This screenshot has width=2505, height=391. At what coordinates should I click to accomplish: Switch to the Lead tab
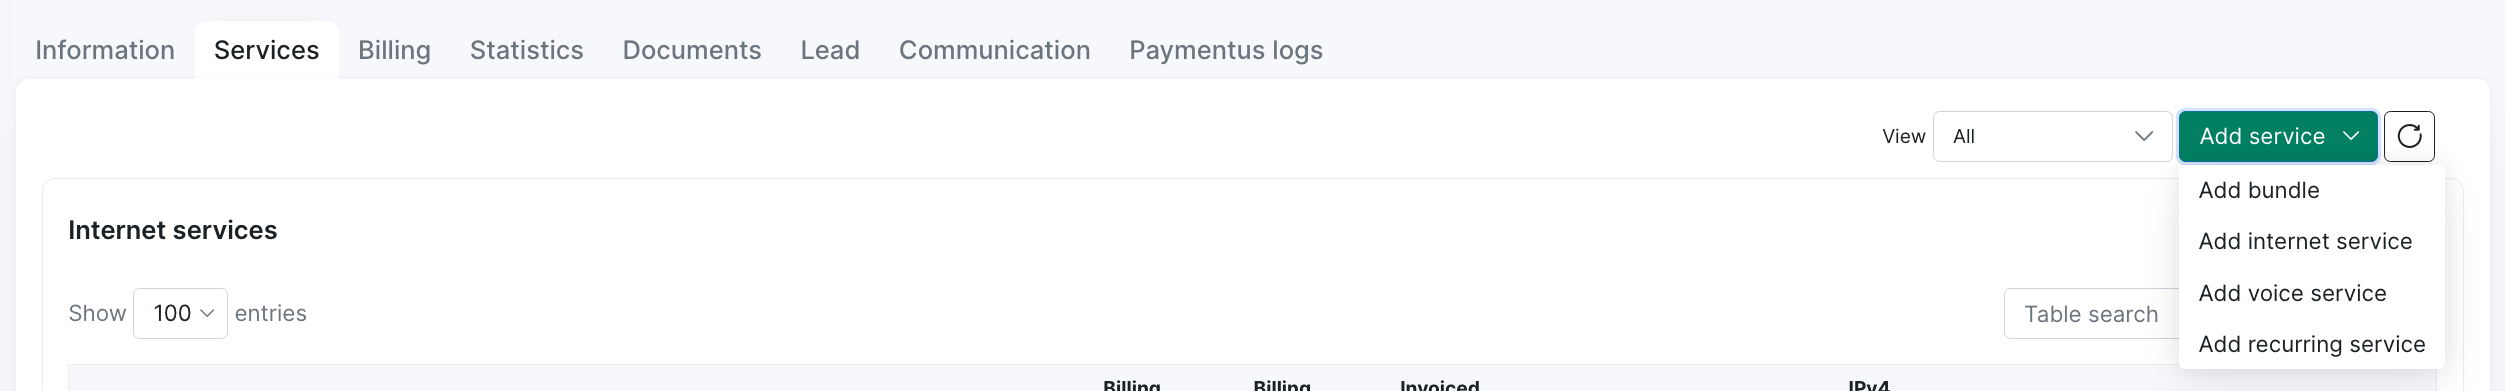[829, 50]
